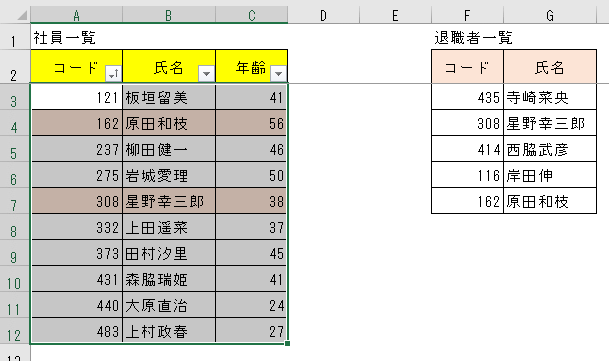Click age cell 56
The width and height of the screenshot is (609, 361).
click(x=251, y=123)
